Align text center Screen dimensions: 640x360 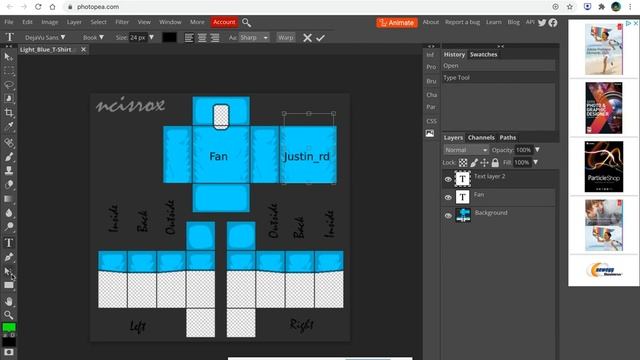coord(202,38)
